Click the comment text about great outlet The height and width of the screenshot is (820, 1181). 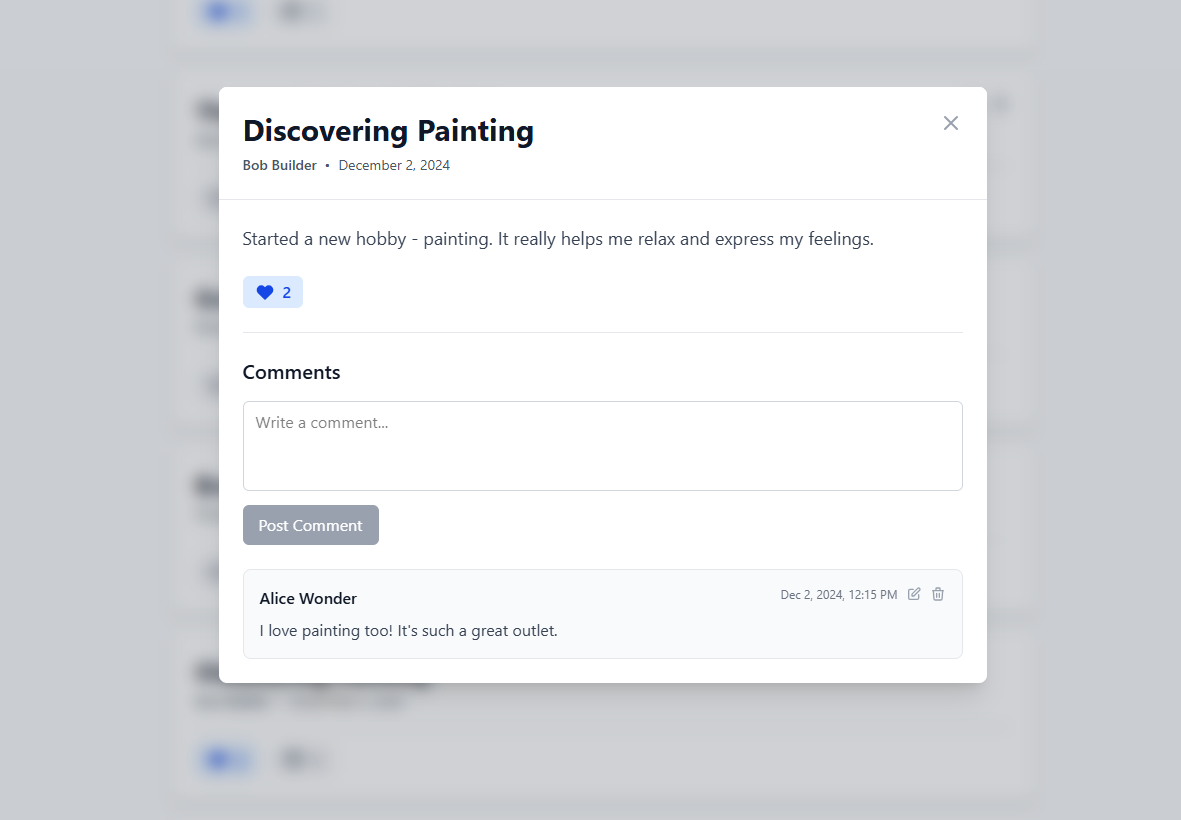[408, 630]
